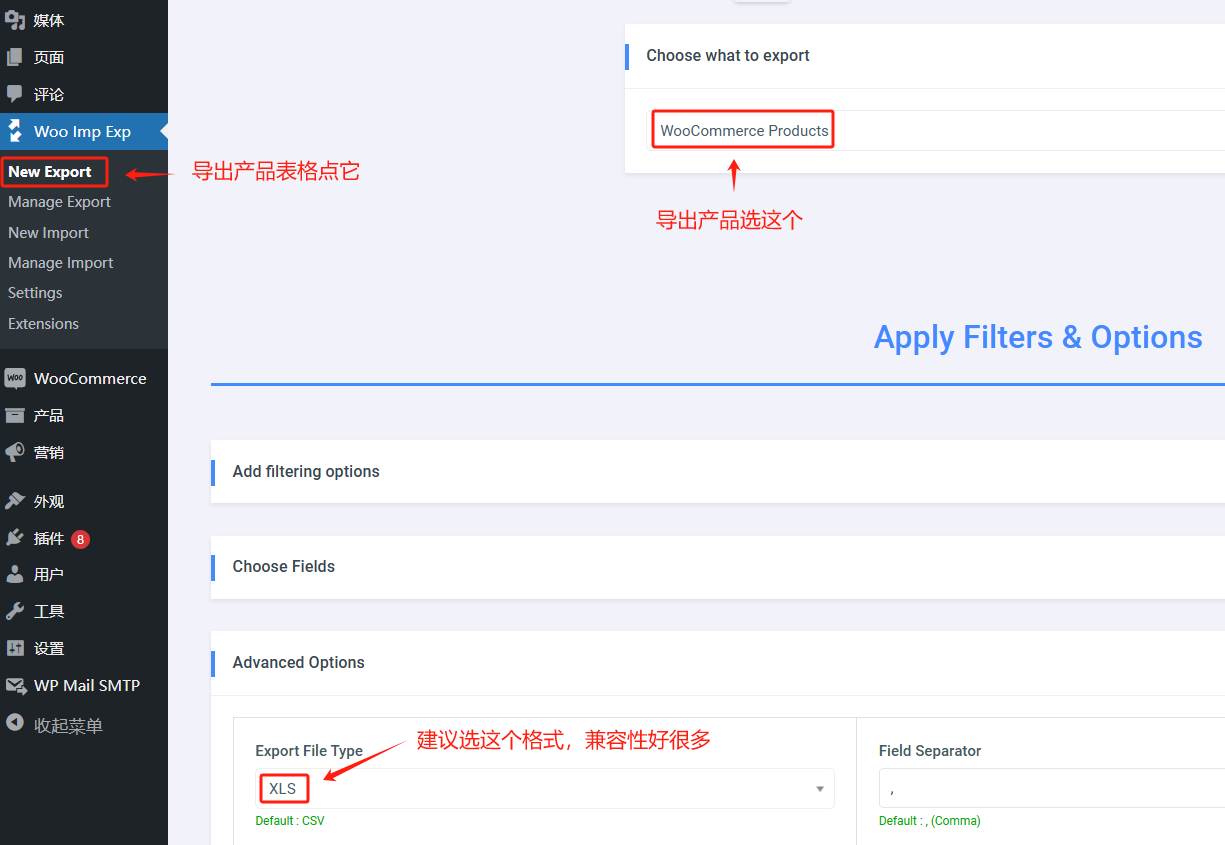Screen dimensions: 1225x845
Task: Open Export File Type XLS dropdown
Action: [545, 788]
